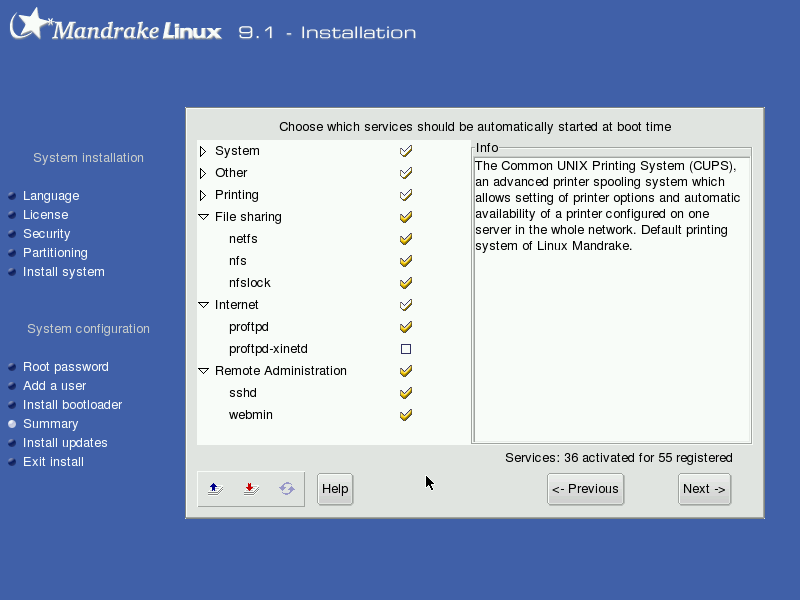This screenshot has height=600, width=800.
Task: Collapse the File sharing group
Action: point(204,217)
